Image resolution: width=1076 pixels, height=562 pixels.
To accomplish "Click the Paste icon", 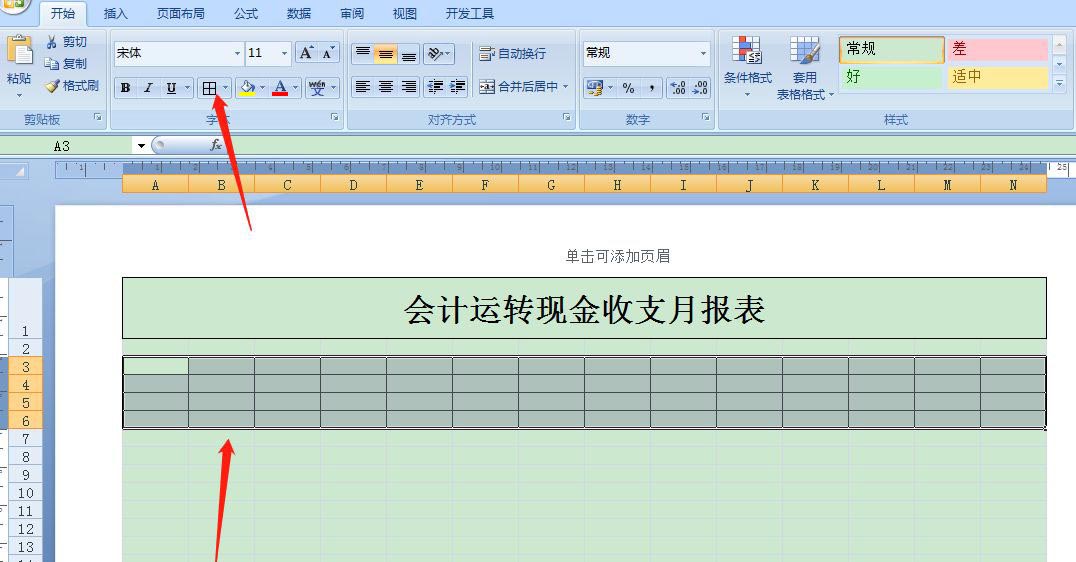I will coord(19,51).
